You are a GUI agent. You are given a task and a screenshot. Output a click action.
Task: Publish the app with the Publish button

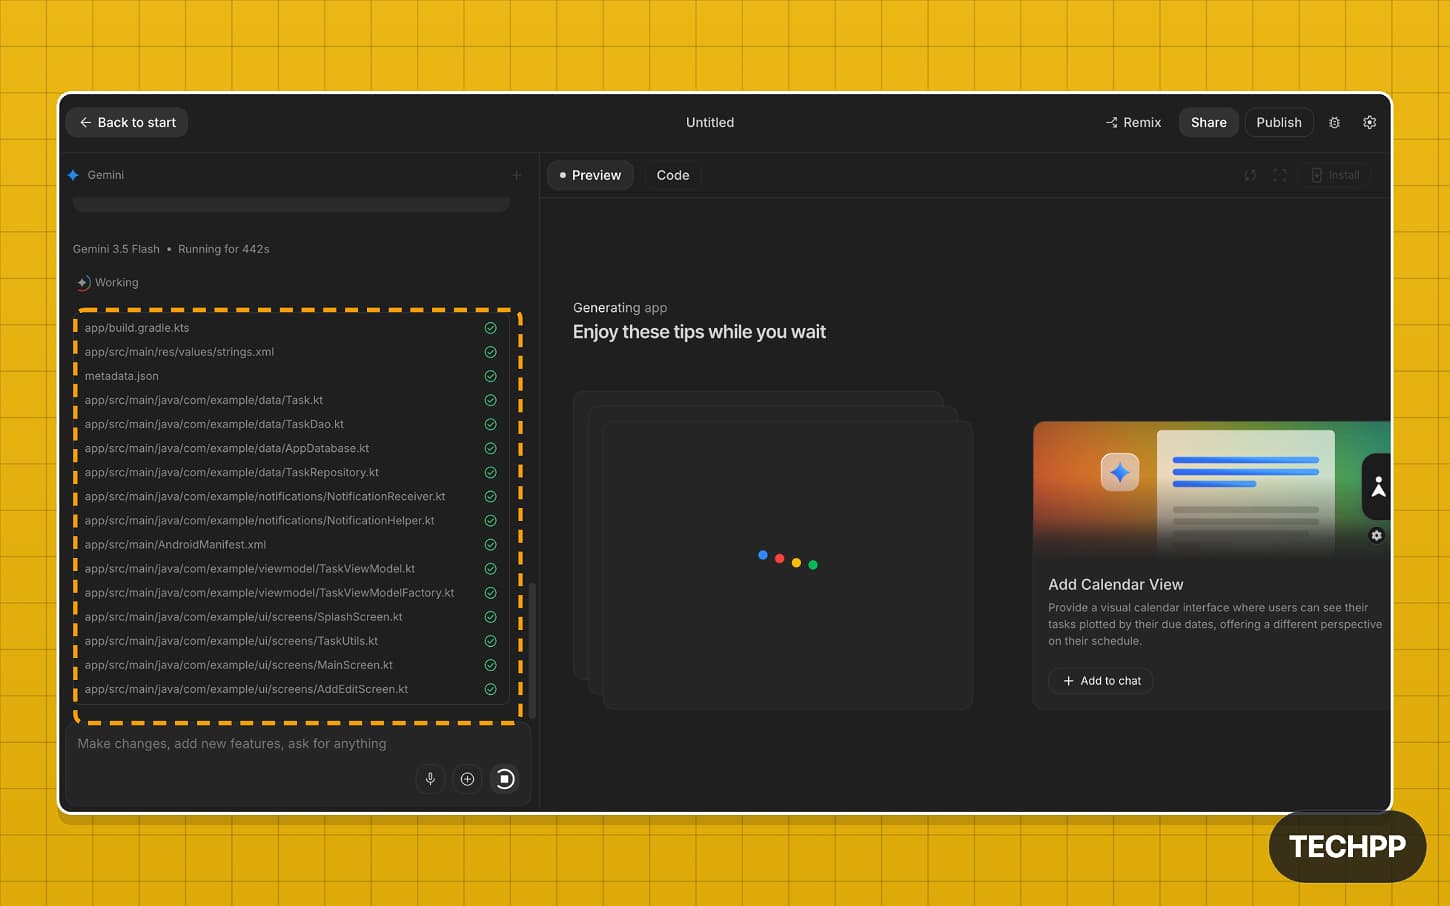click(1279, 122)
